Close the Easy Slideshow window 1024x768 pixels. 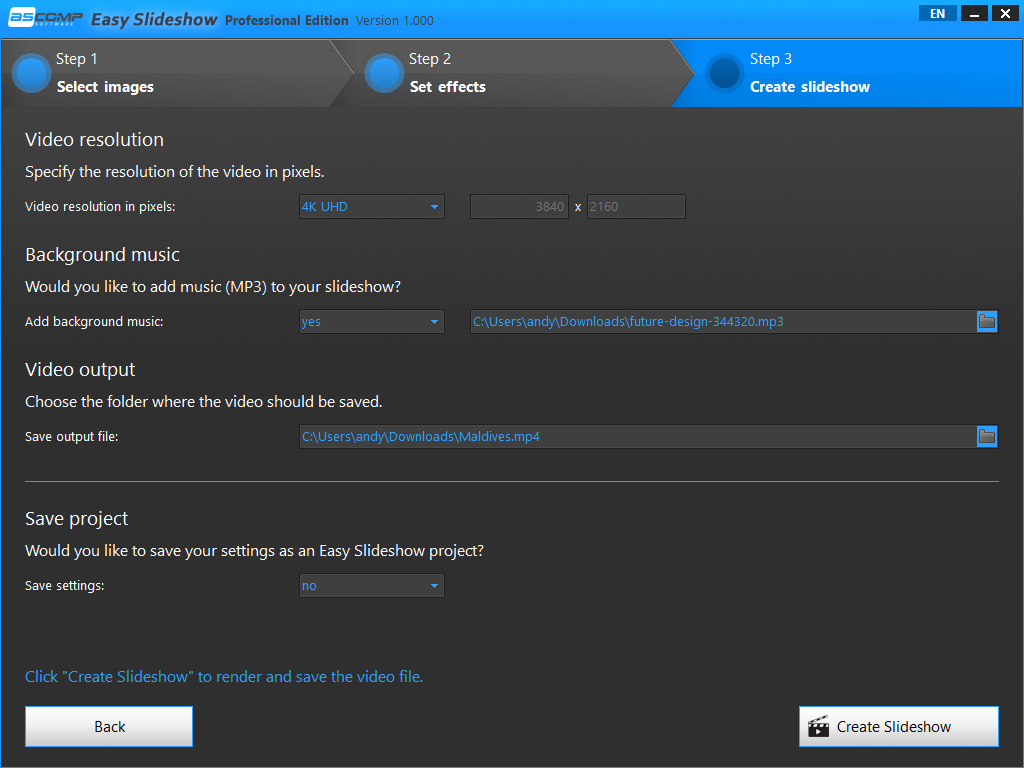tap(1006, 14)
